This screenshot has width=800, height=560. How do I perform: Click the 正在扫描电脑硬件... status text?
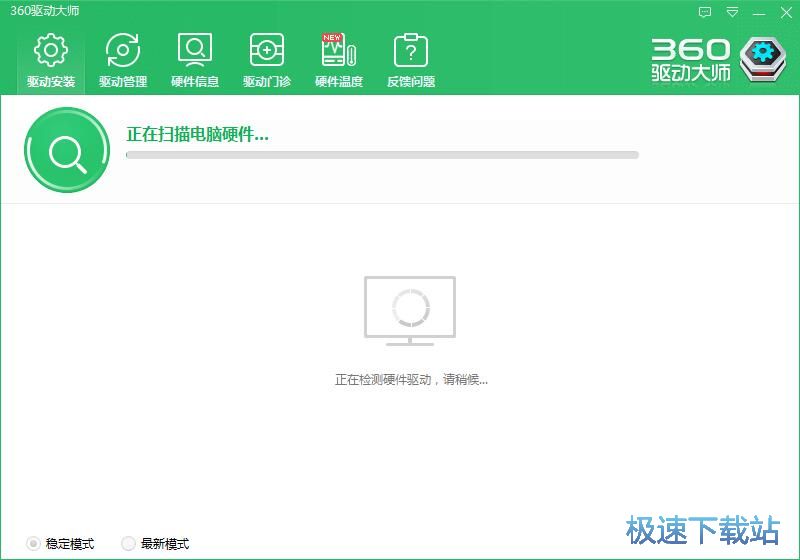(197, 135)
